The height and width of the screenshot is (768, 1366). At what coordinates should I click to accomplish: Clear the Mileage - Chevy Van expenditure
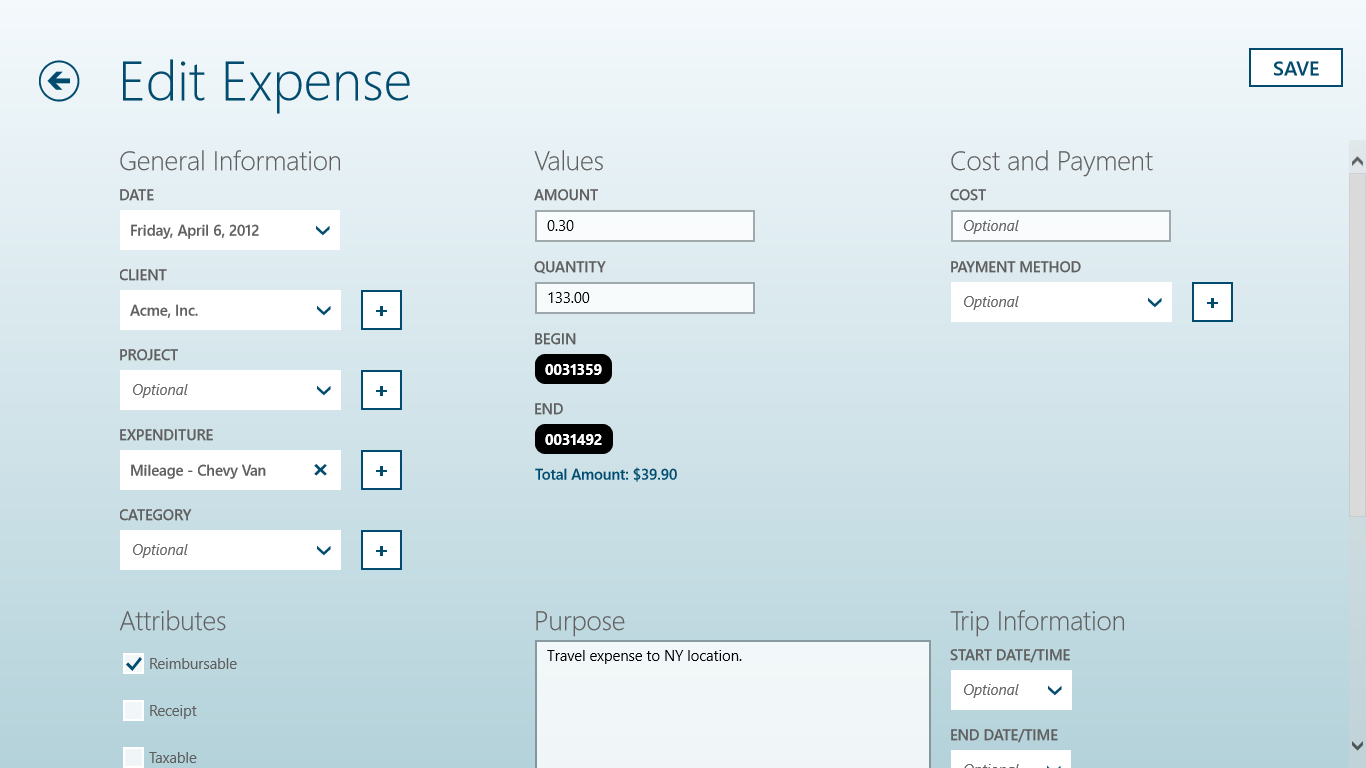[321, 470]
